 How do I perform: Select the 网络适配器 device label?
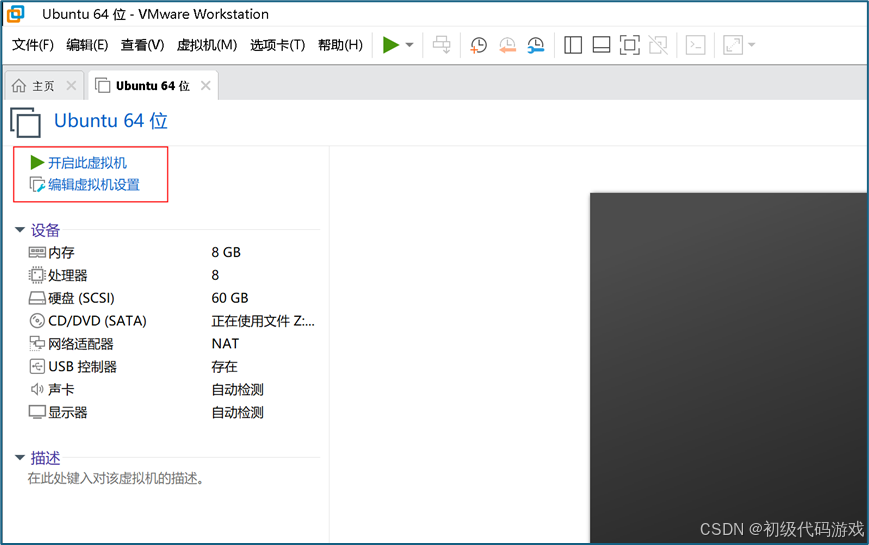coord(81,344)
